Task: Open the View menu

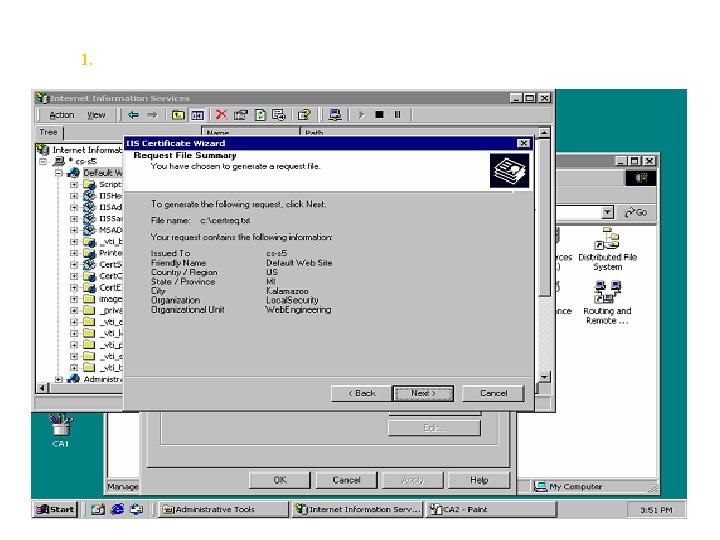Action: 96,115
